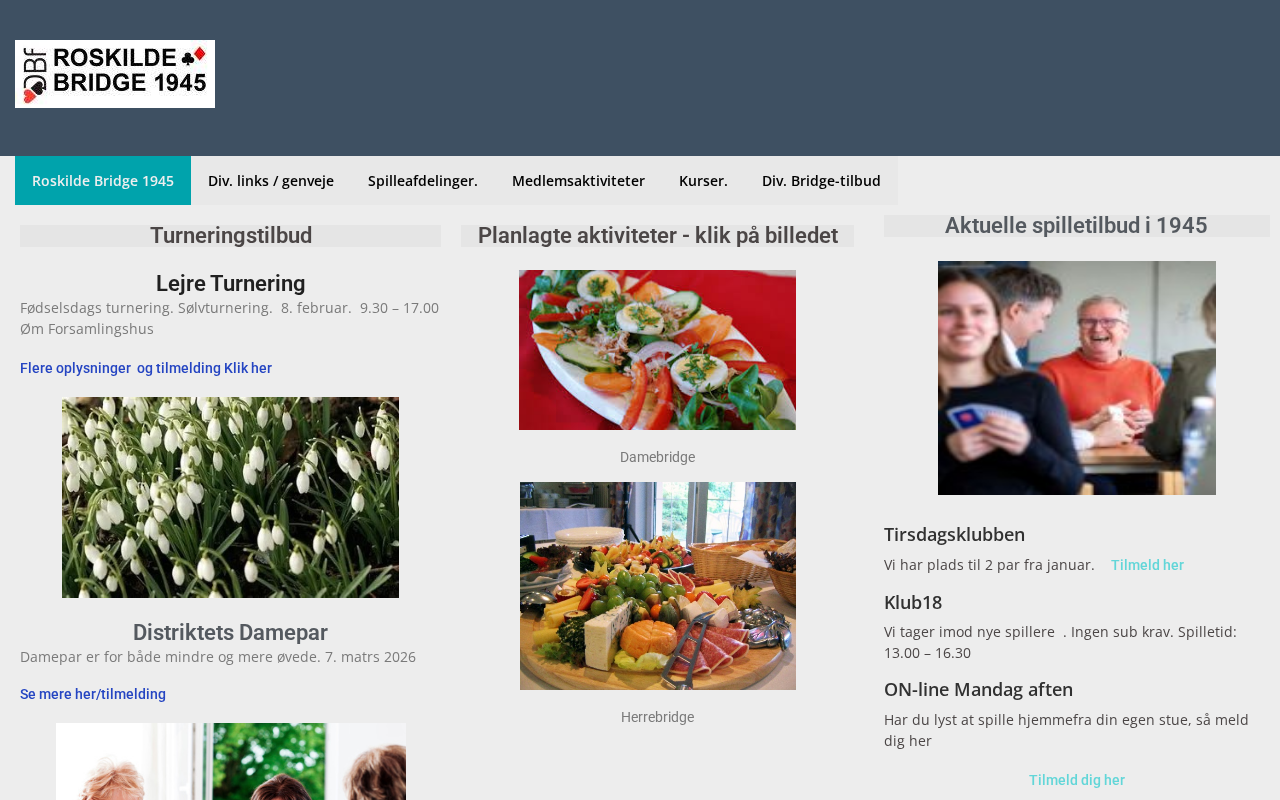Screen dimensions: 1280x800
Task: Open the Roskilde Bridge 1945 menu tab
Action: 103,181
